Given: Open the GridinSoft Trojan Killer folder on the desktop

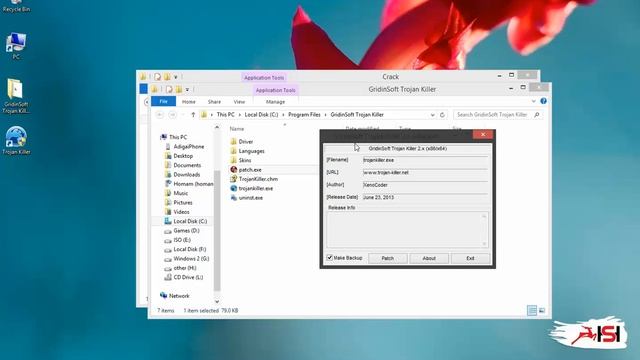Looking at the screenshot, I should click(16, 96).
